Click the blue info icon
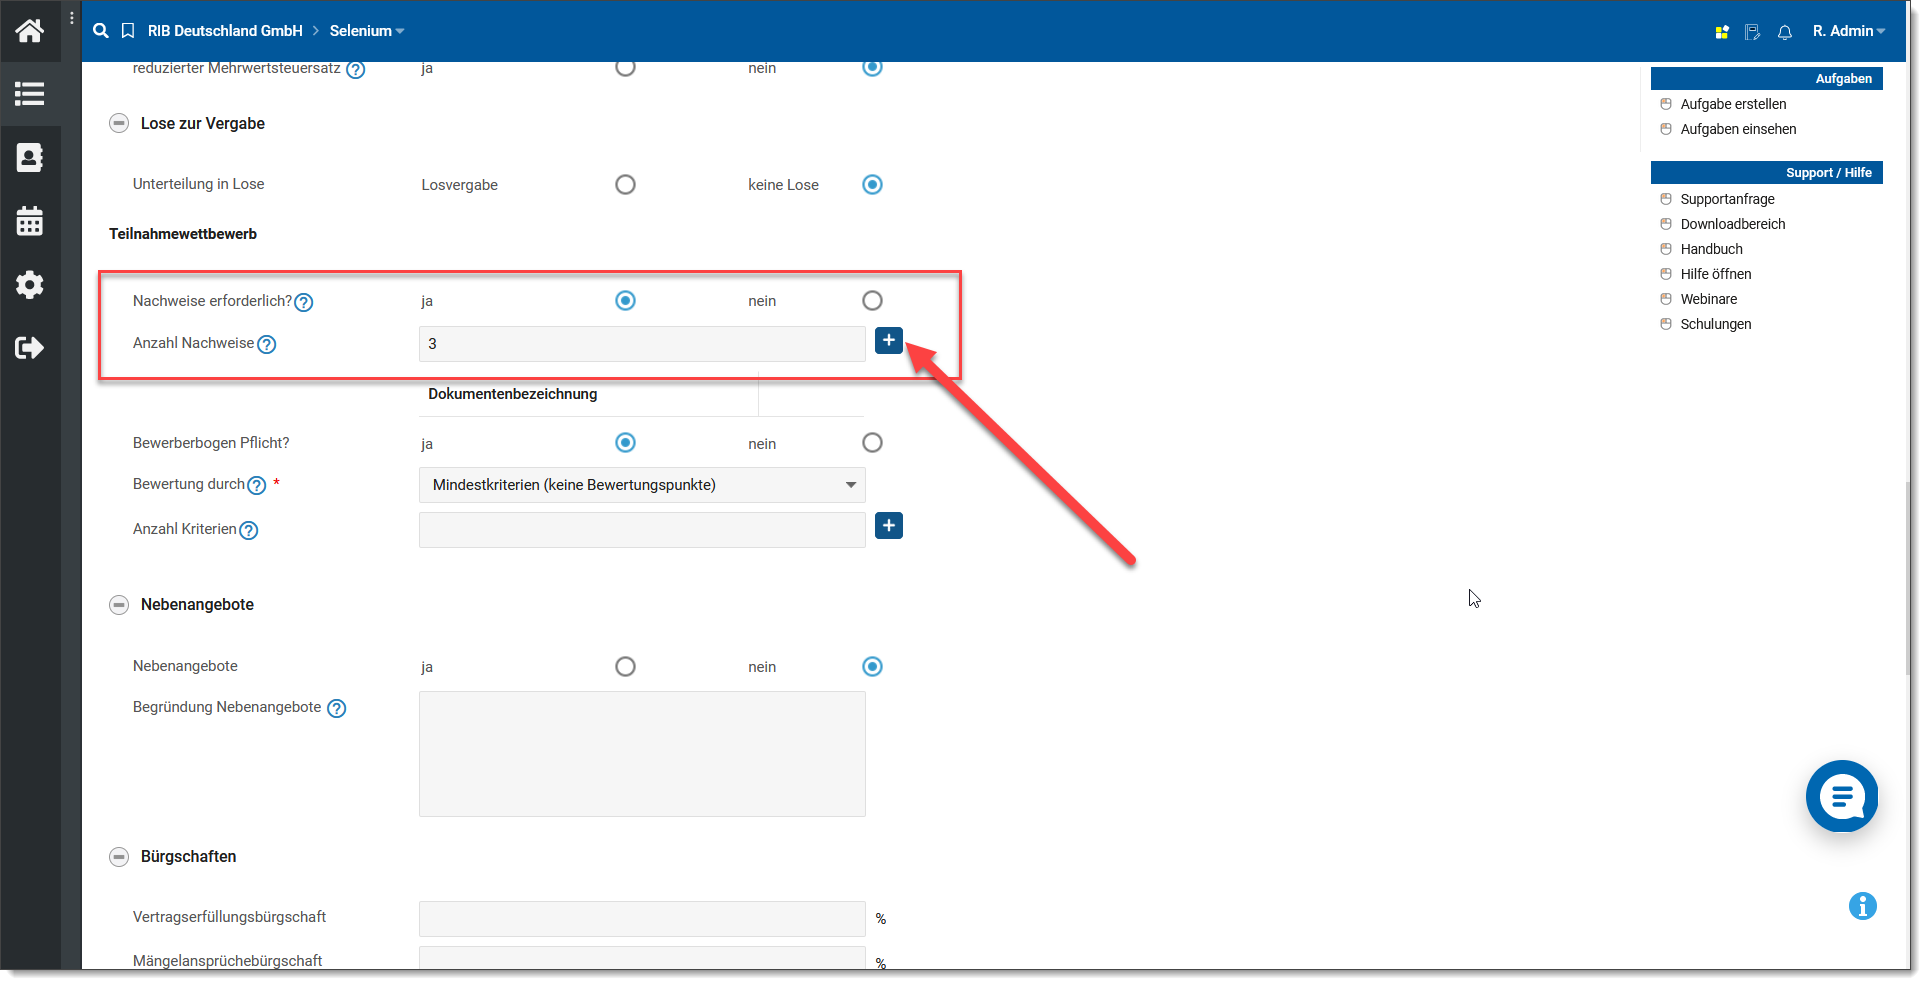This screenshot has height=985, width=1926. [1863, 906]
